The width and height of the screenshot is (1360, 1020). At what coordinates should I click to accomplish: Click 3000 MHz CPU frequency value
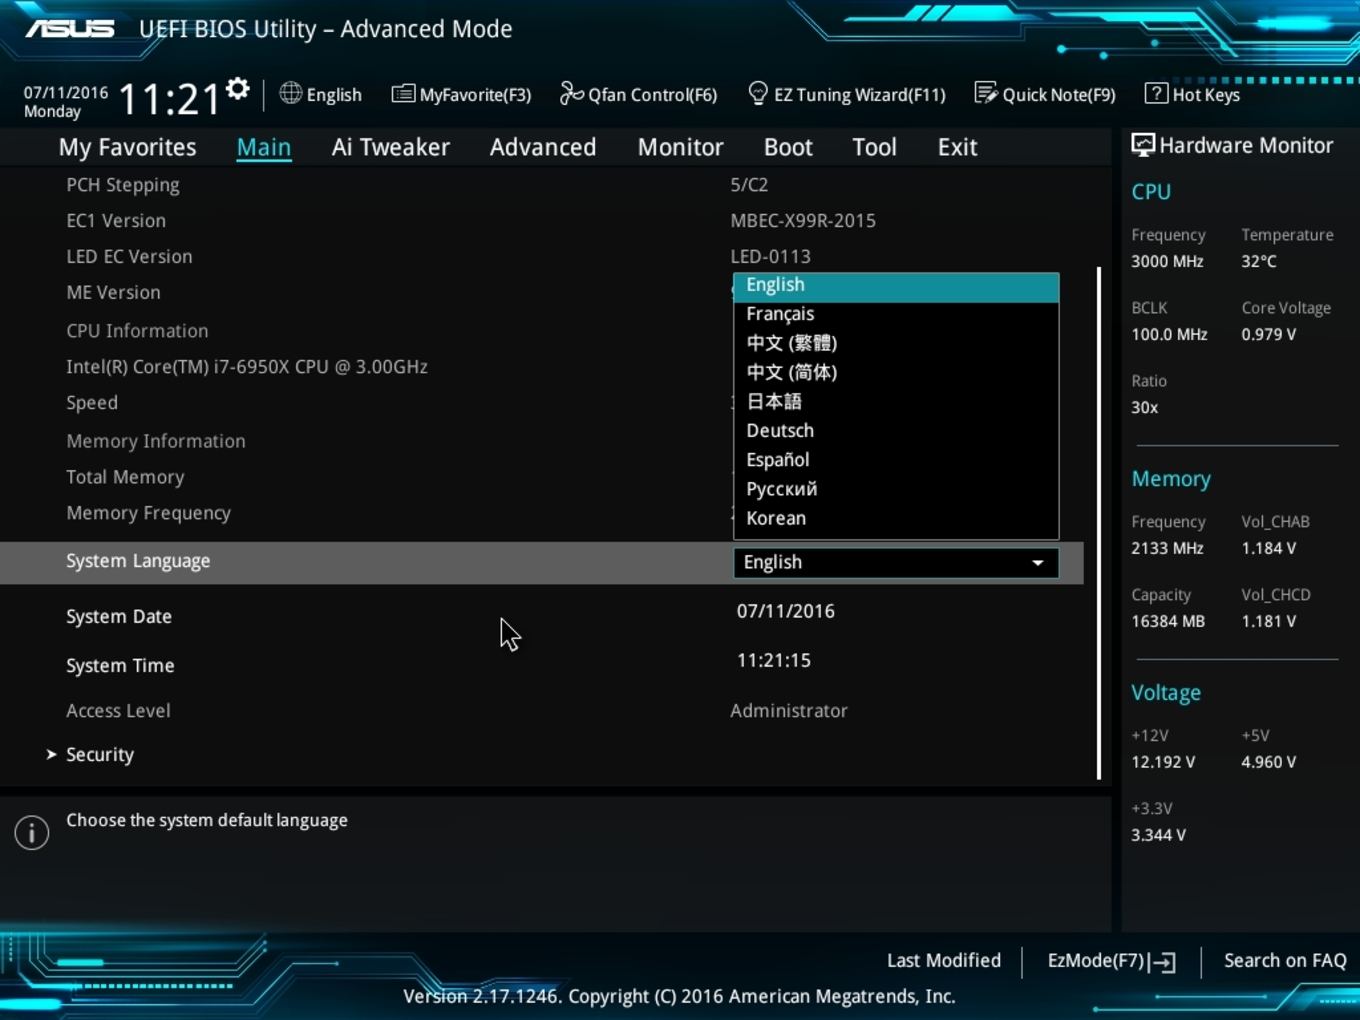click(1167, 262)
